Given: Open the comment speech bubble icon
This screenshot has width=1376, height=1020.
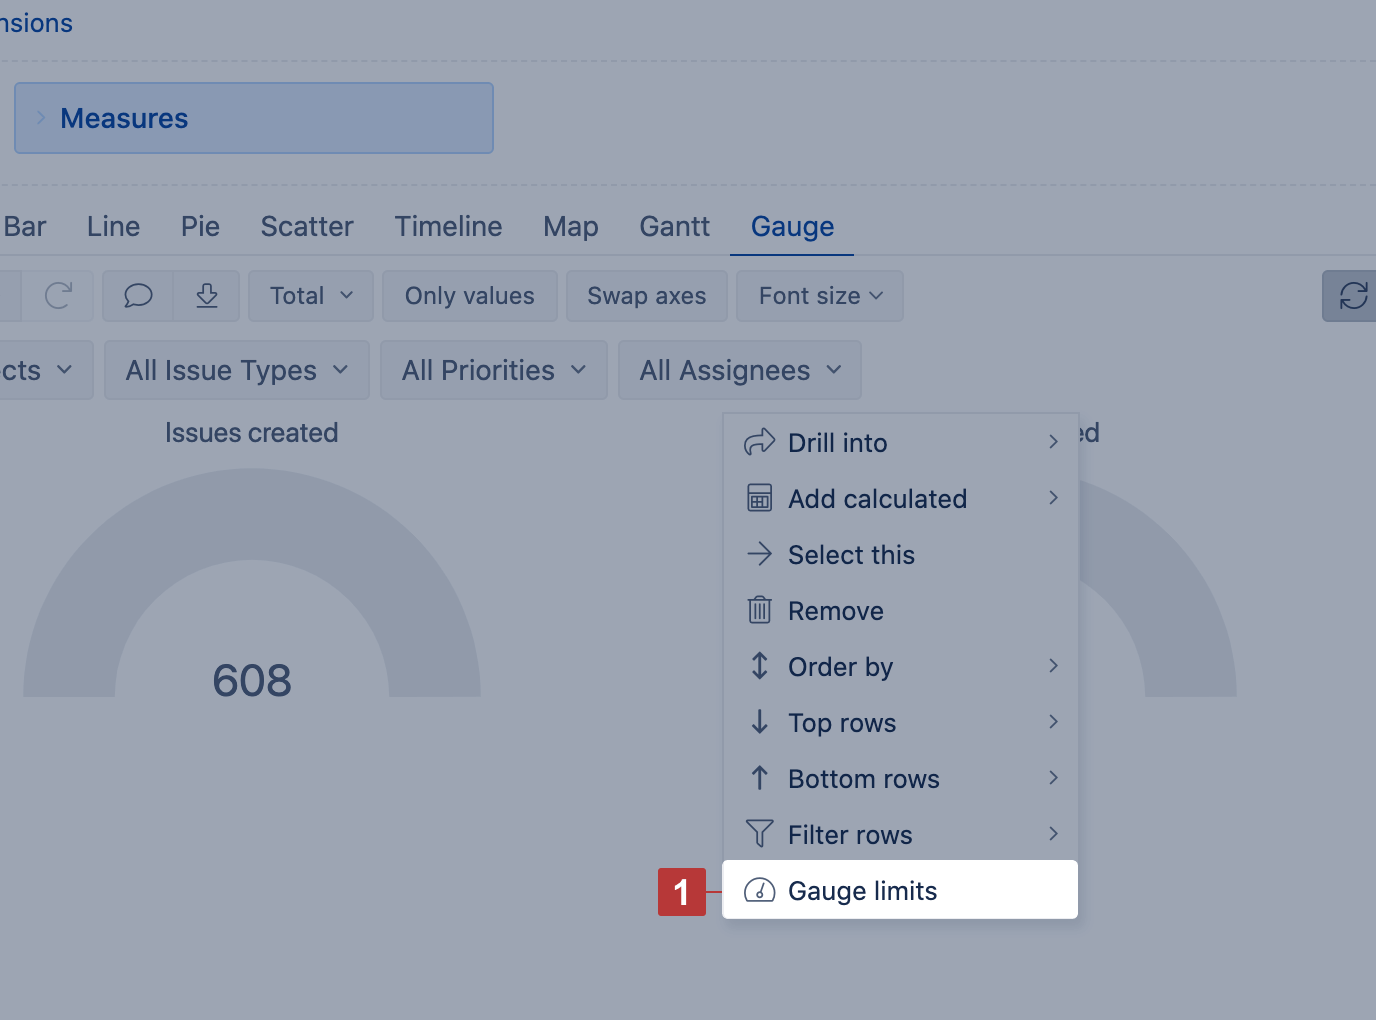Looking at the screenshot, I should [138, 296].
